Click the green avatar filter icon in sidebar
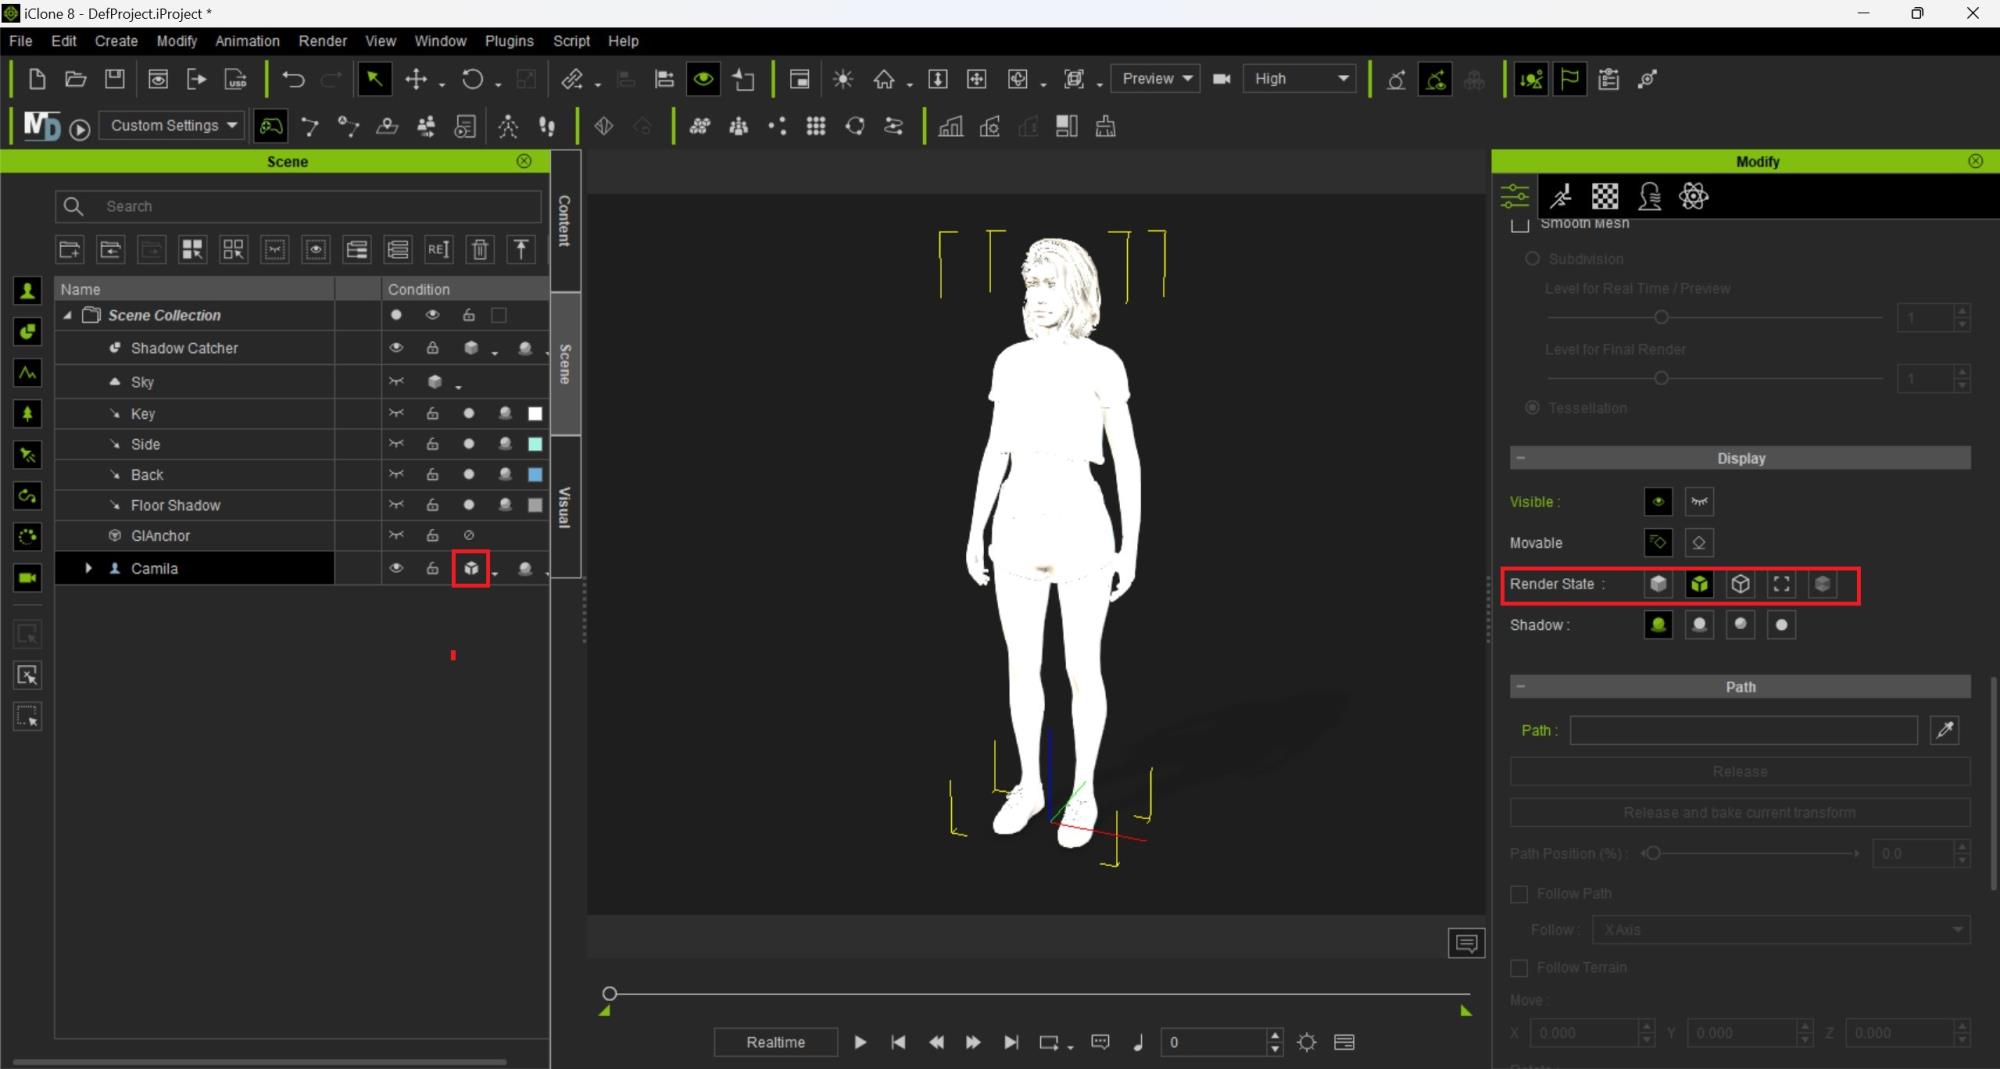The width and height of the screenshot is (2000, 1069). pyautogui.click(x=27, y=291)
